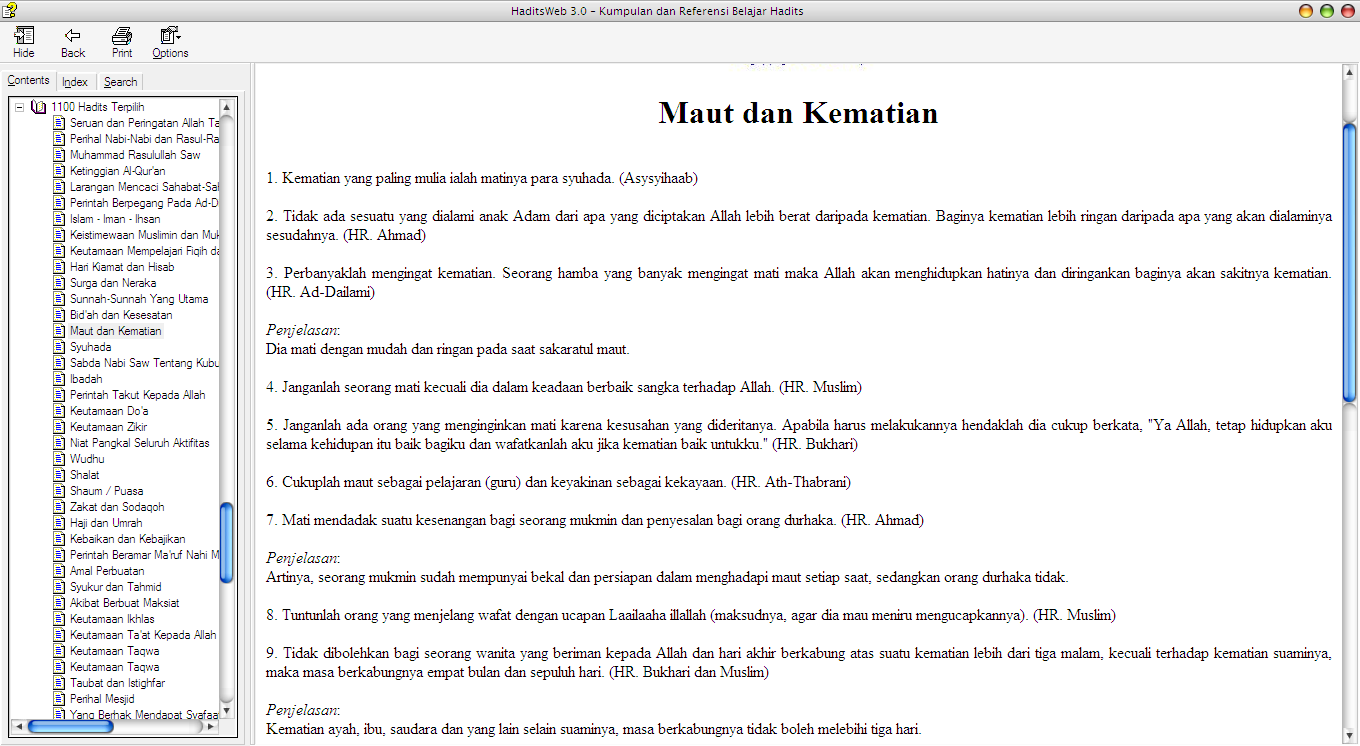Open topic Shaum / Puasa
The image size is (1360, 746).
tap(106, 491)
